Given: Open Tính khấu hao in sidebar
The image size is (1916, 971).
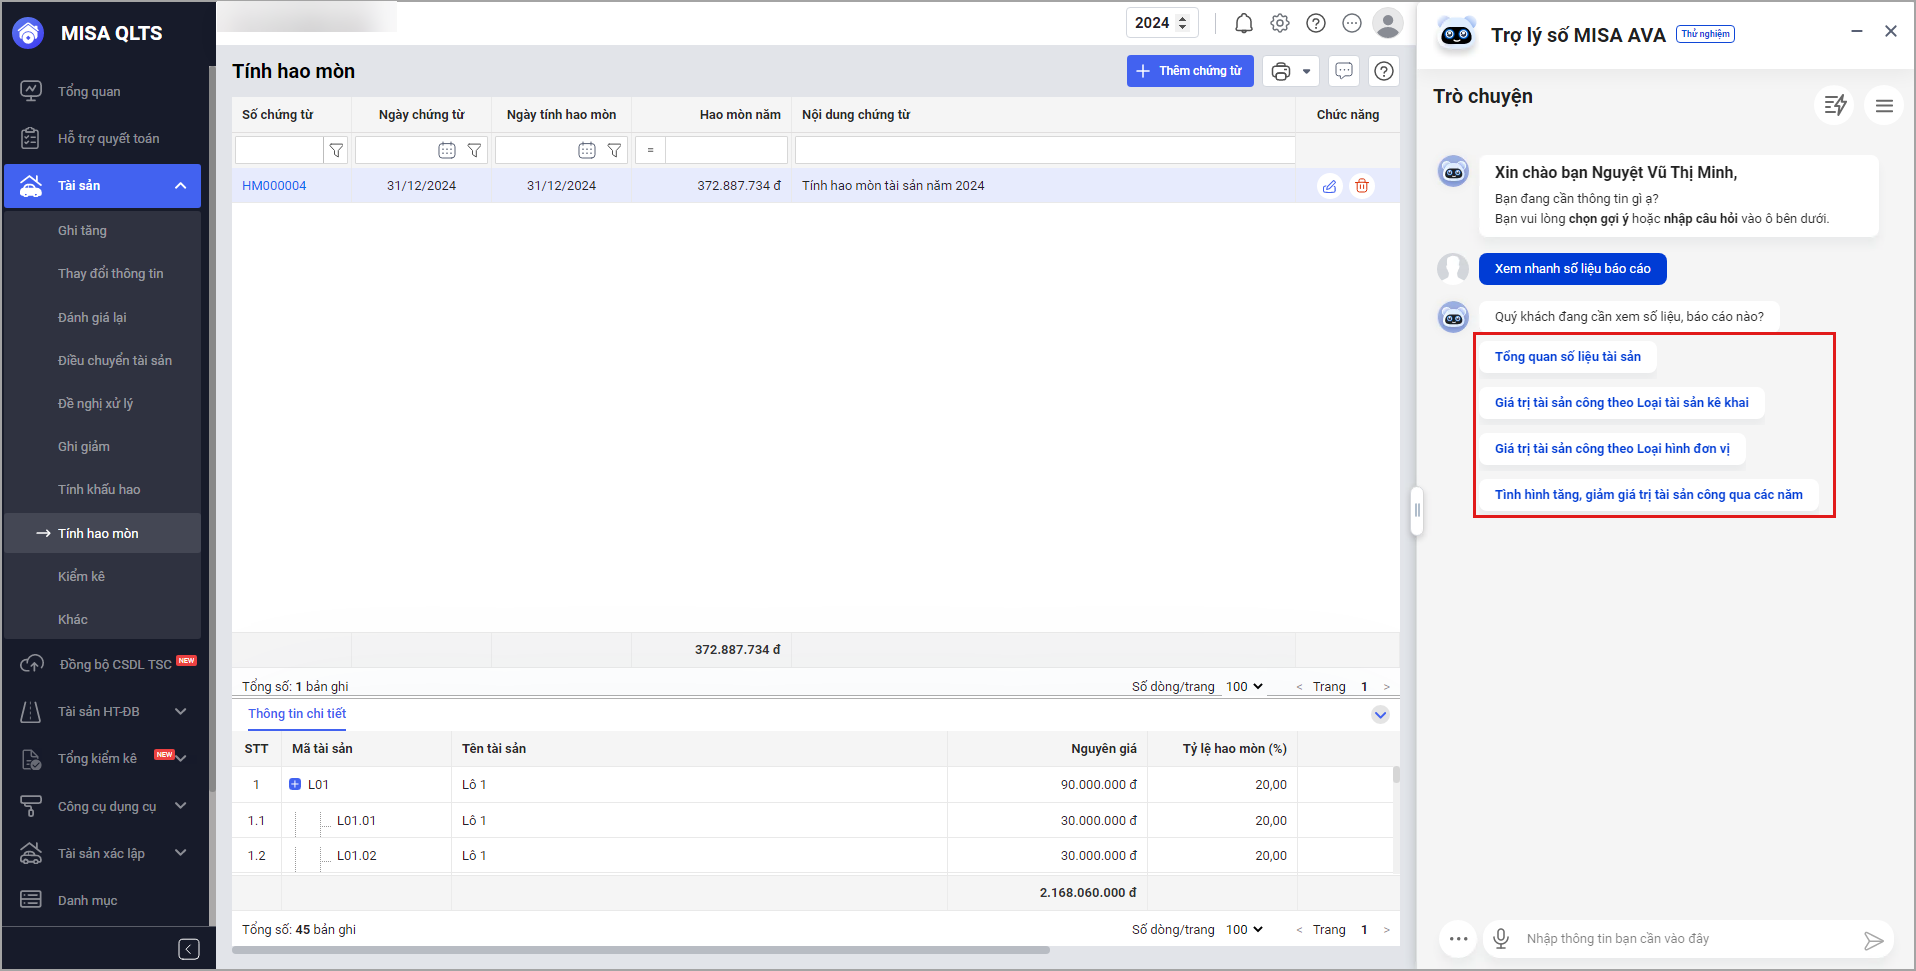Looking at the screenshot, I should 99,489.
